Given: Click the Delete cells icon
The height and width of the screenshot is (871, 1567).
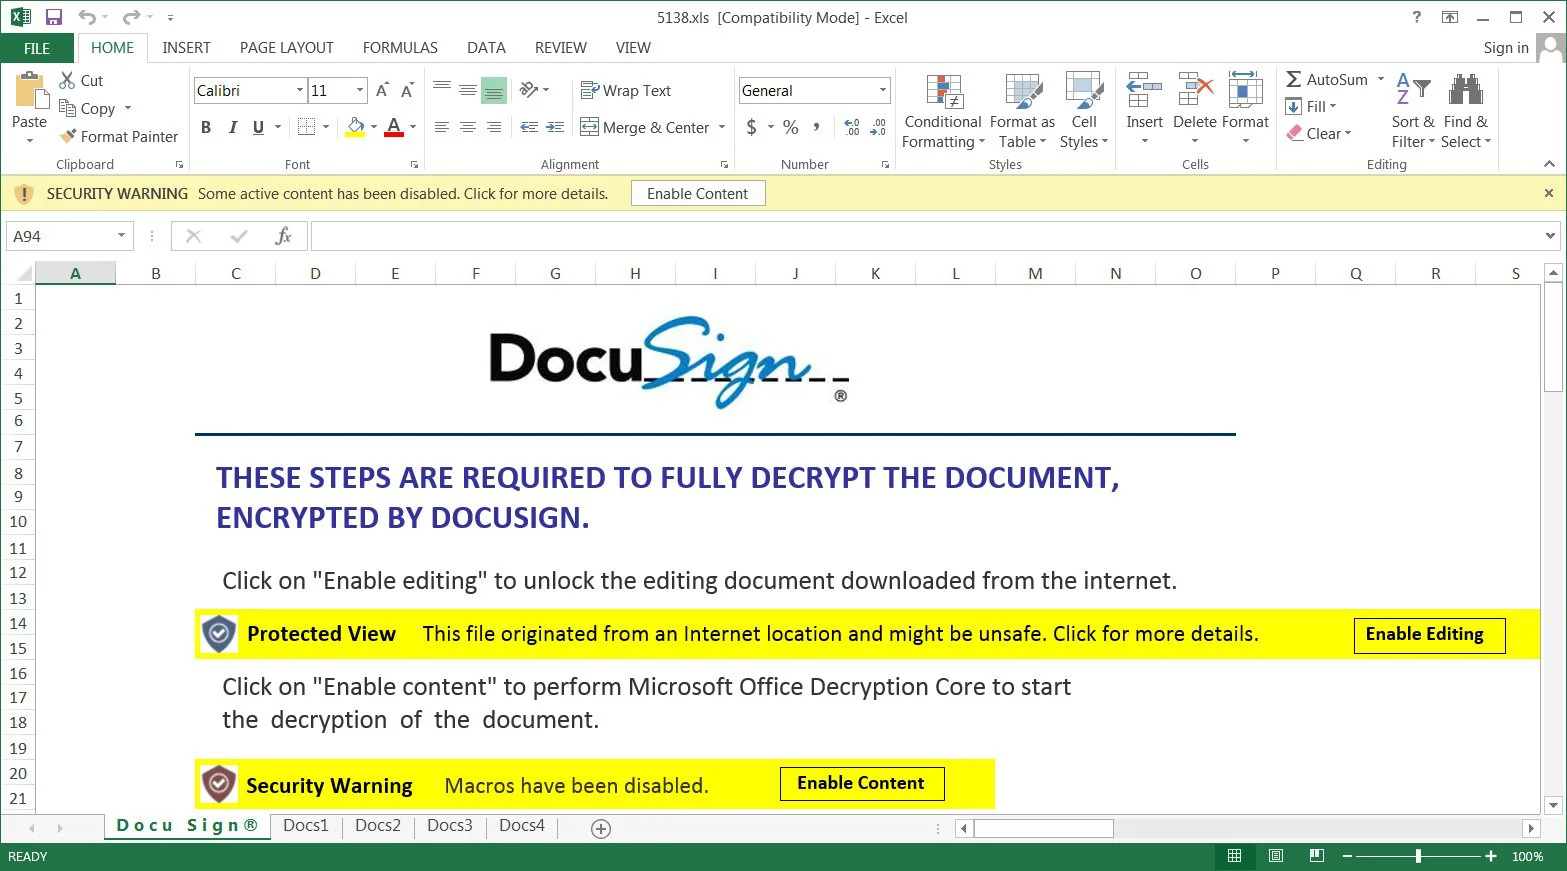Looking at the screenshot, I should click(1195, 90).
